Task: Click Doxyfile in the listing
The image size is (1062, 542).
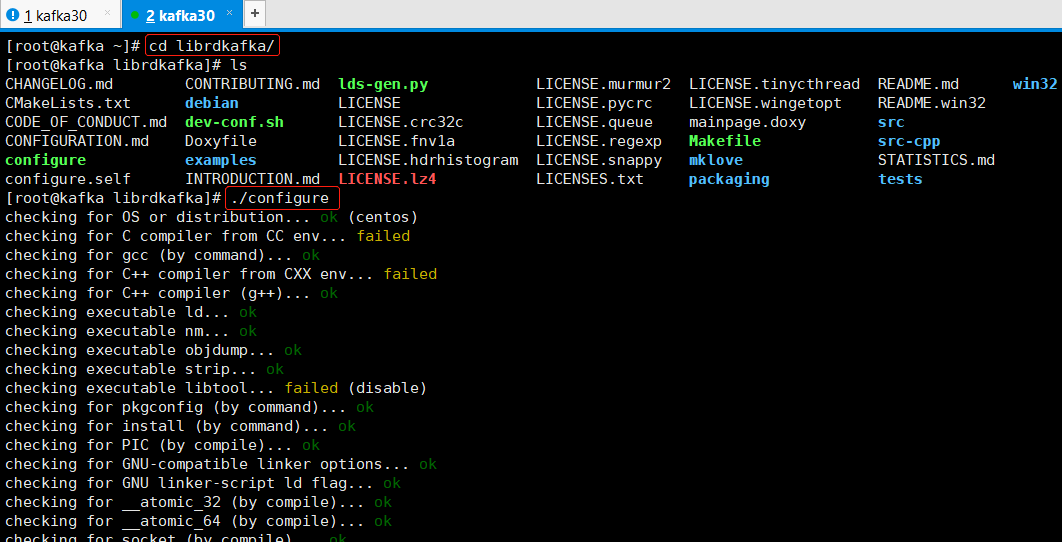Action: click(221, 141)
